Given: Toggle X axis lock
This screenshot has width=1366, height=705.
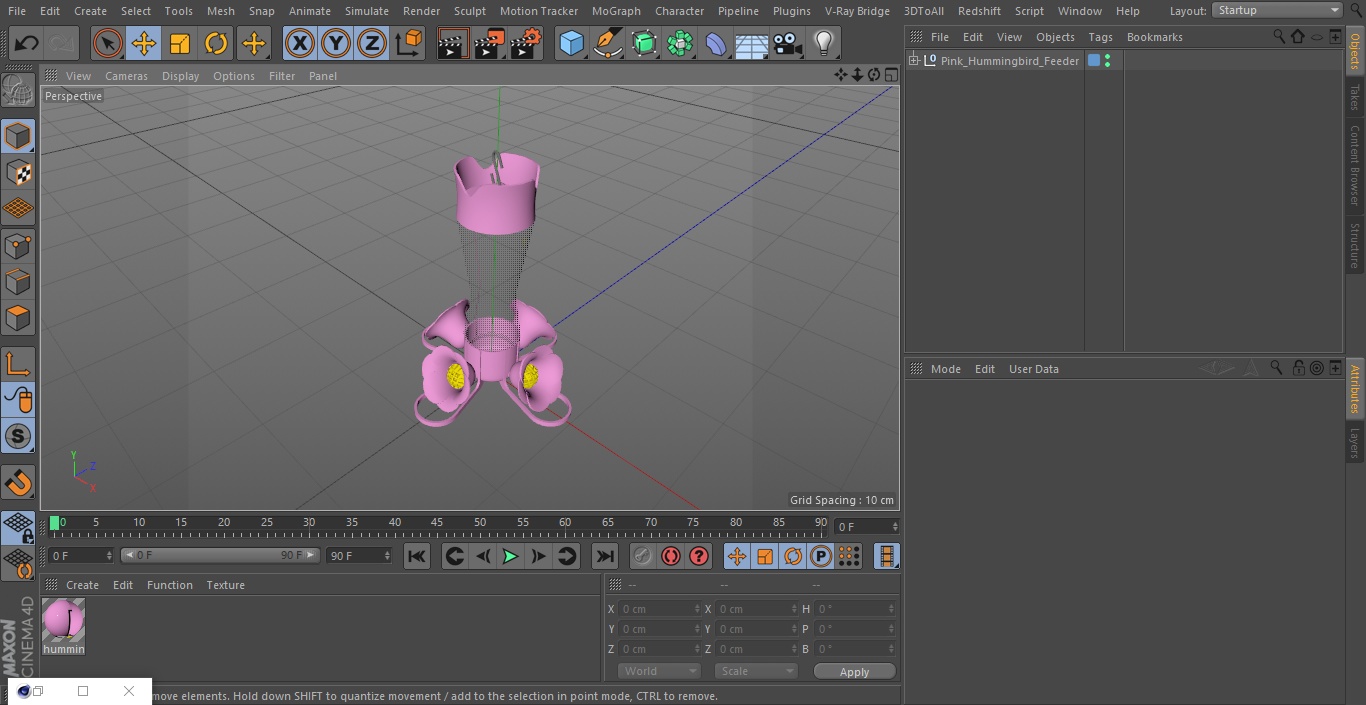Looking at the screenshot, I should 299,43.
